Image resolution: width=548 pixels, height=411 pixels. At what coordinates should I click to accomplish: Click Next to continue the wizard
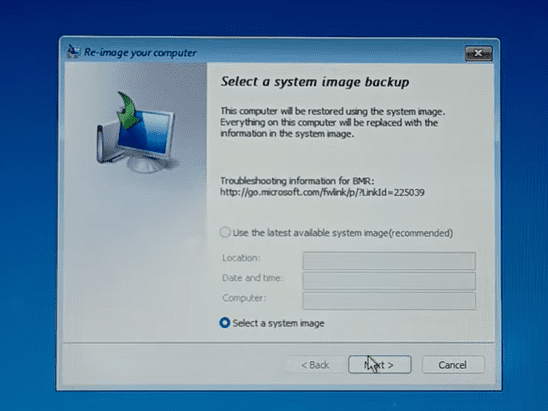pyautogui.click(x=380, y=365)
